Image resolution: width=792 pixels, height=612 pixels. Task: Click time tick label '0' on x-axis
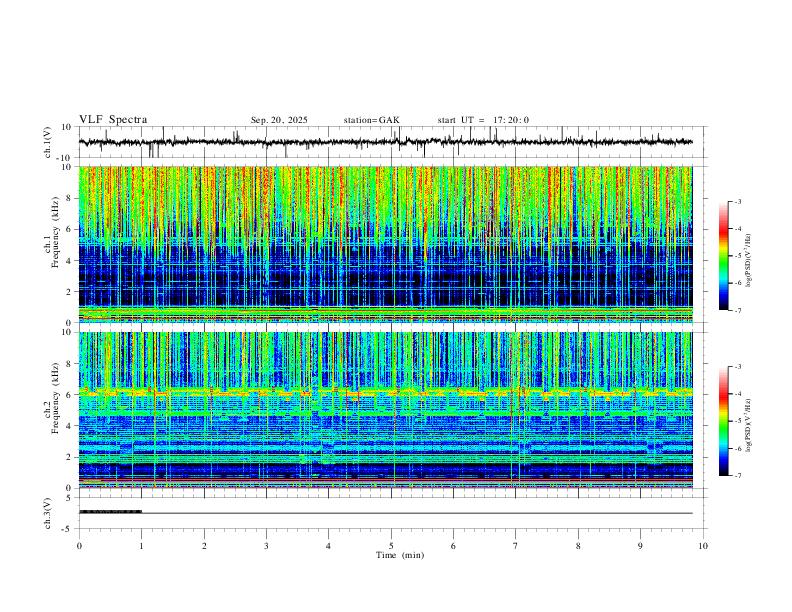click(x=79, y=546)
